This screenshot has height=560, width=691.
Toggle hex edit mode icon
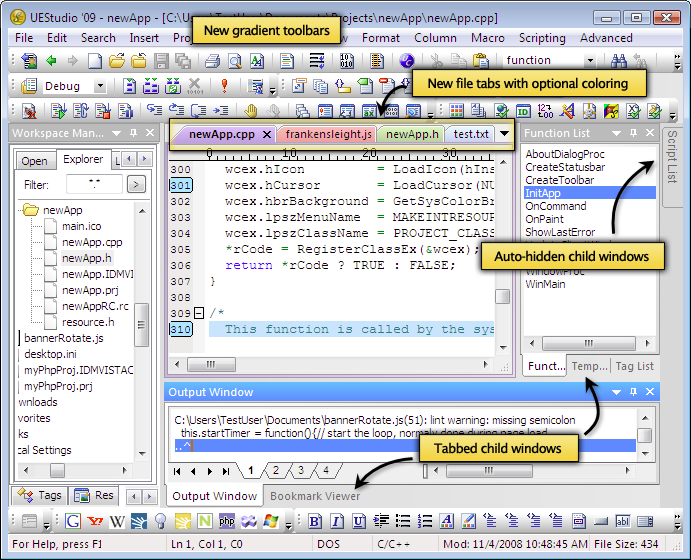[x=346, y=61]
